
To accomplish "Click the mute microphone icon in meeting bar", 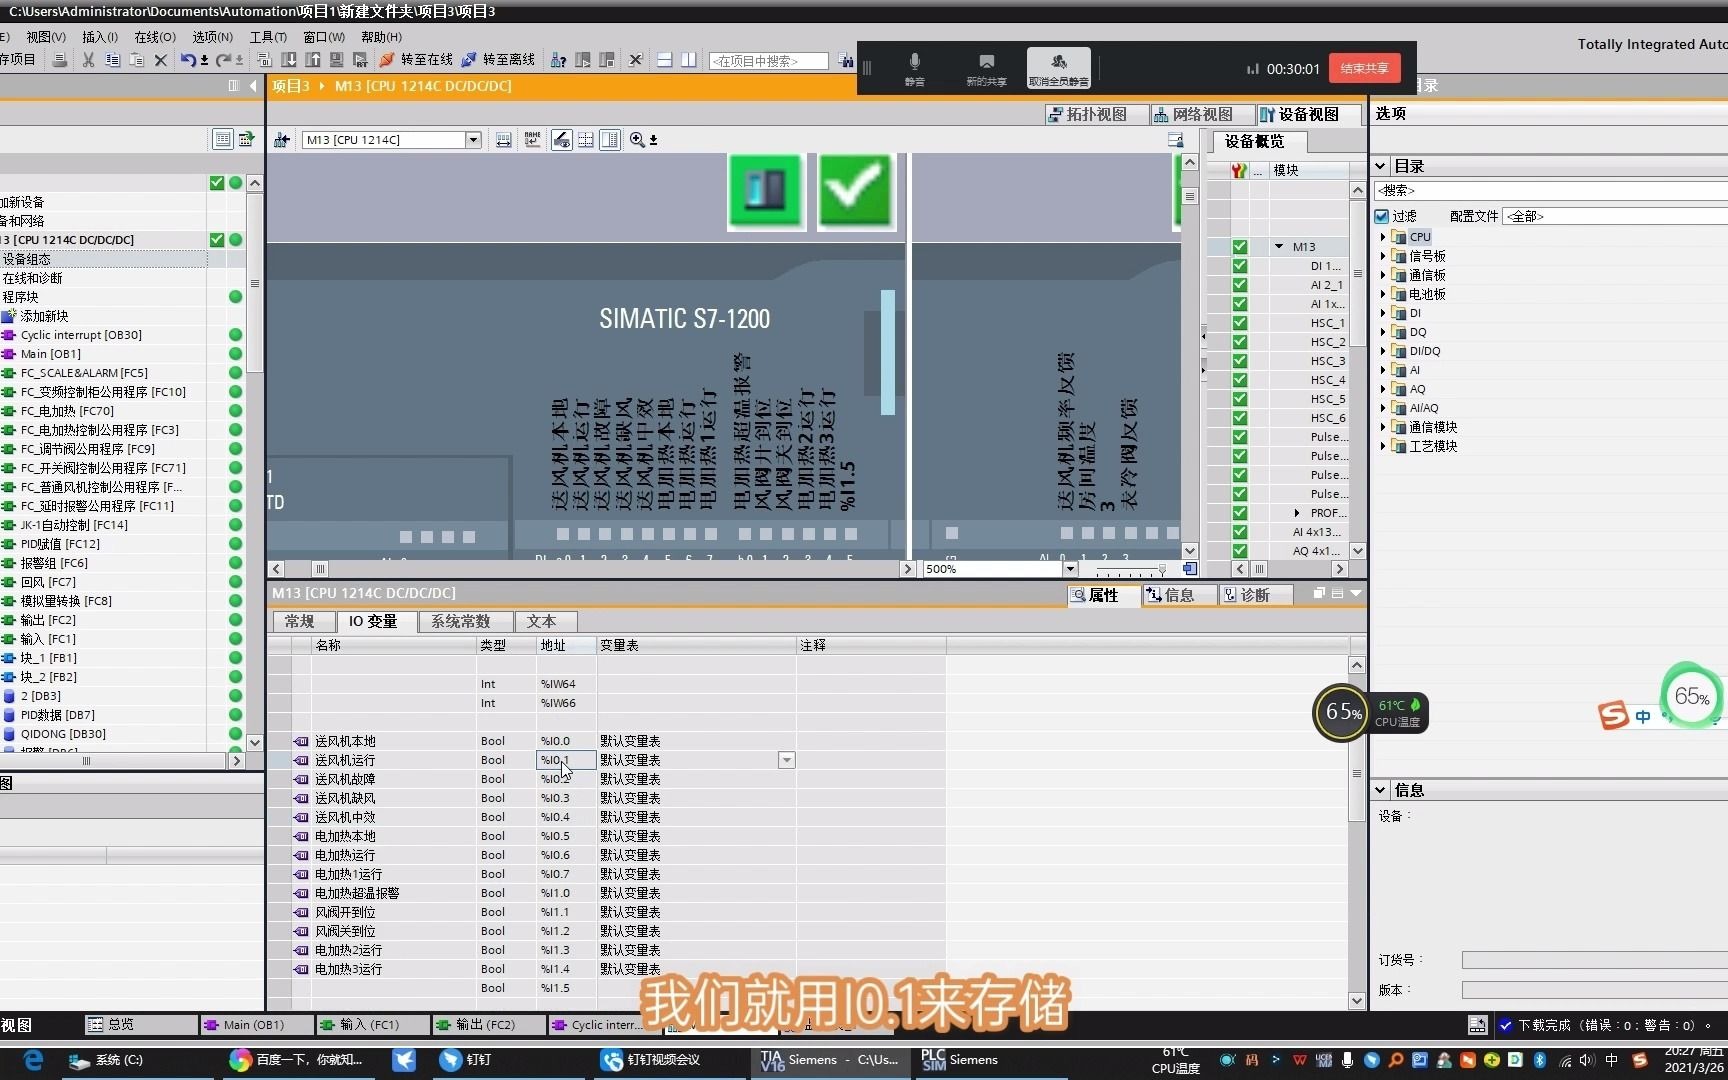I will point(914,69).
